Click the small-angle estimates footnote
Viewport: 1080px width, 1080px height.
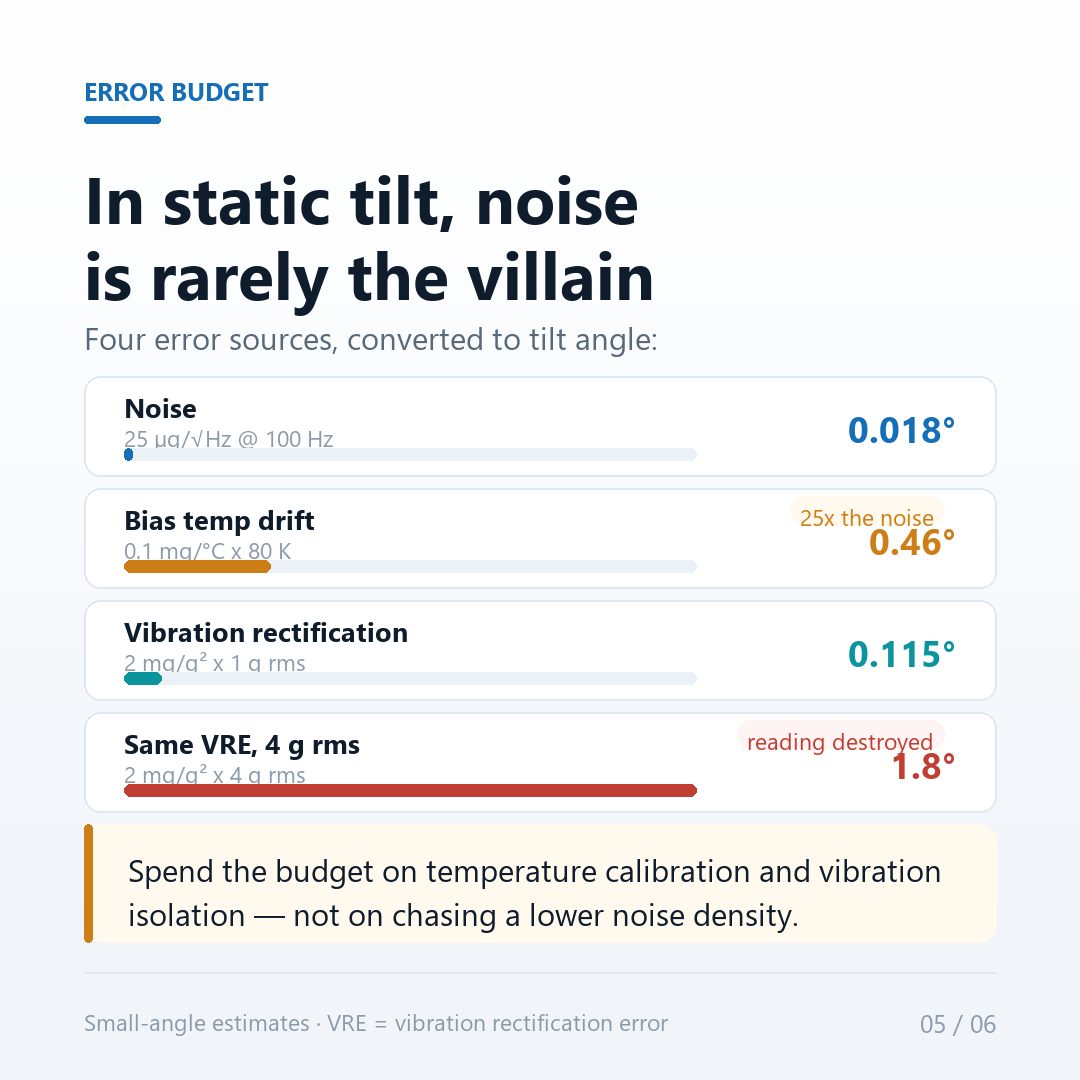(x=376, y=1024)
